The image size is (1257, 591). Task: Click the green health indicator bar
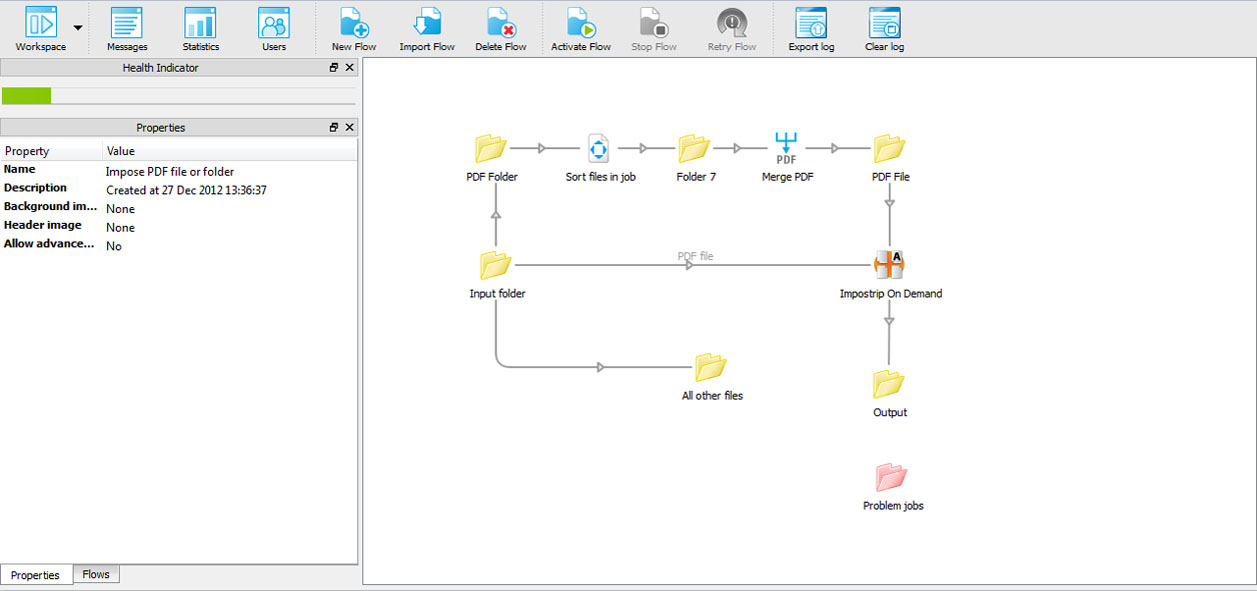click(26, 94)
